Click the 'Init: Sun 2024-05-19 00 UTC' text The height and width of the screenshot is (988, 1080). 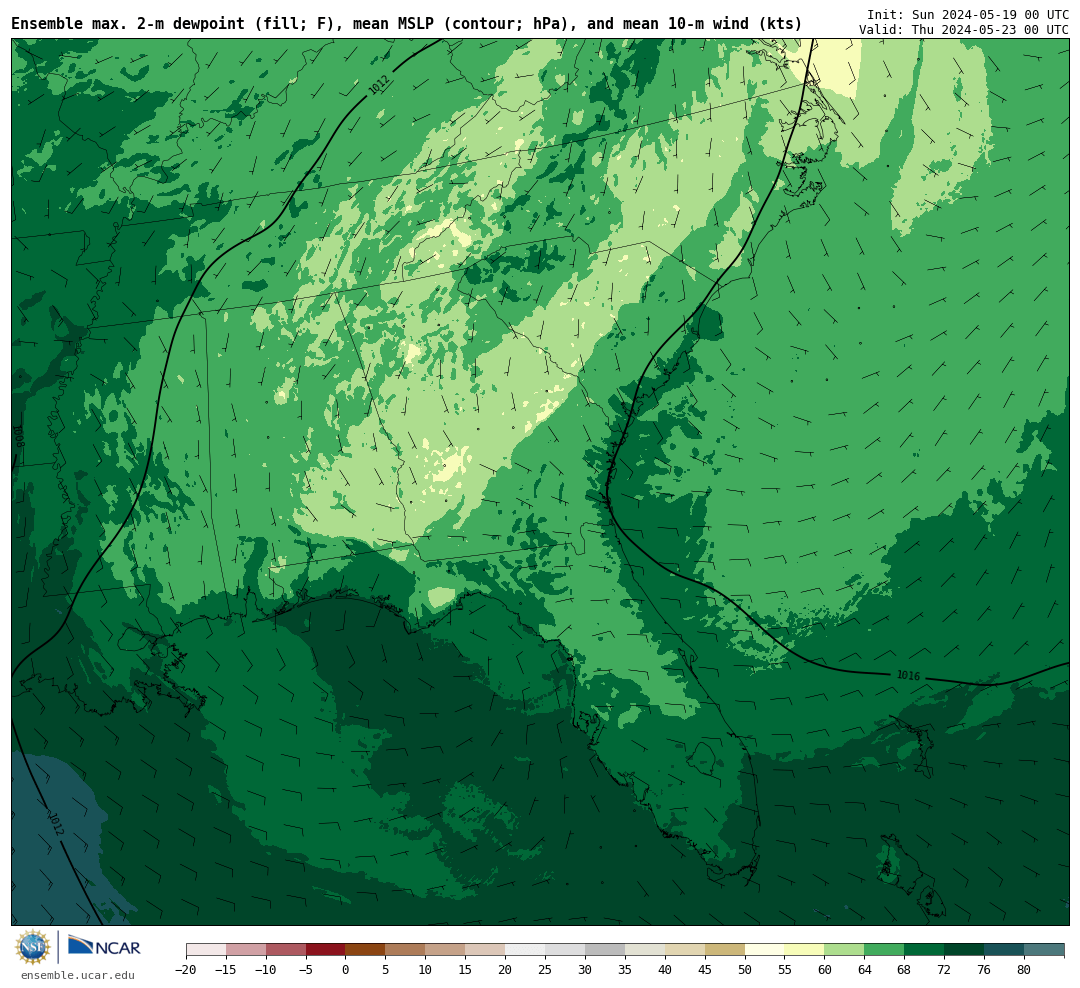[968, 14]
